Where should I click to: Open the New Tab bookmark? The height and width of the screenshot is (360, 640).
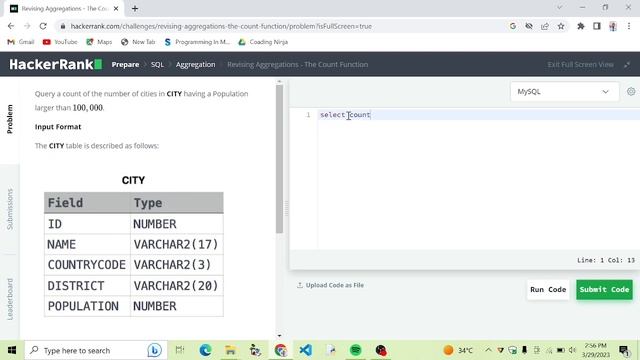(x=138, y=42)
